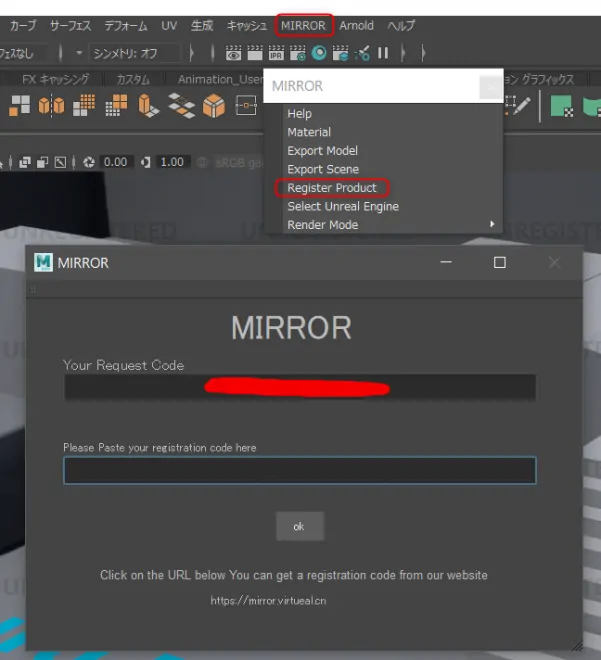Image resolution: width=601 pixels, height=660 pixels.
Task: Open the Arnold menu
Action: 356,26
